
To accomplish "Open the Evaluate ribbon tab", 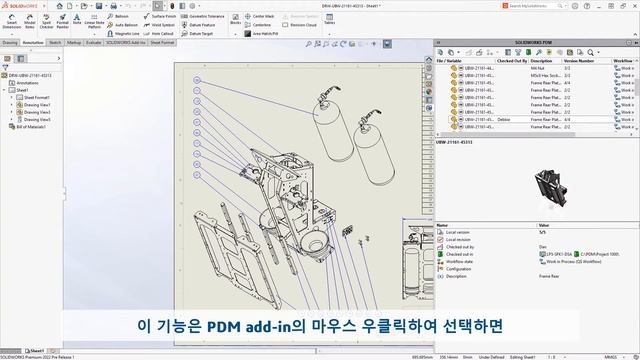I will (93, 42).
